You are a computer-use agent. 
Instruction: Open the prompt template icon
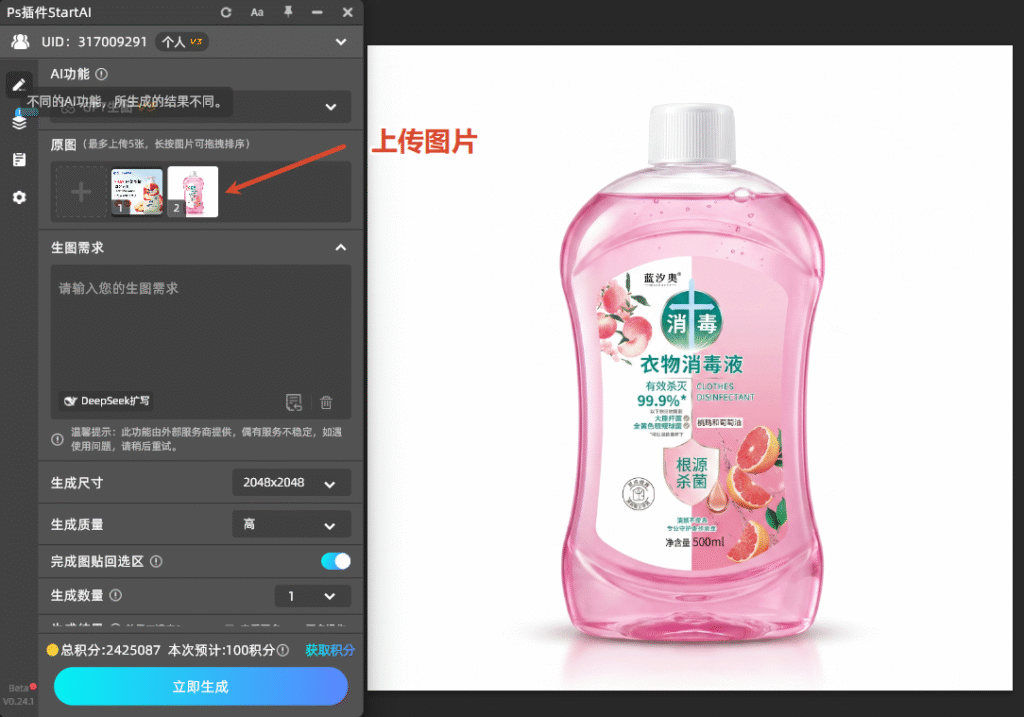pos(294,402)
